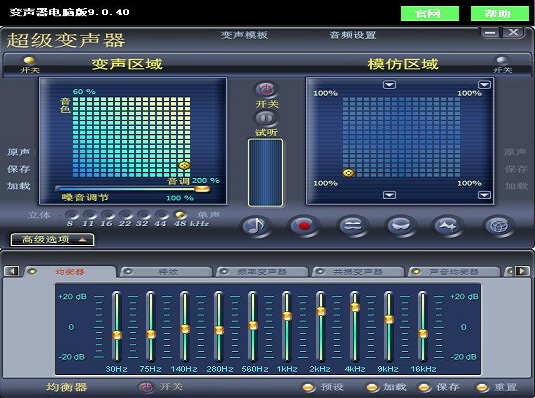Open bottom-middle dropdown in 模仿区域

[389, 195]
